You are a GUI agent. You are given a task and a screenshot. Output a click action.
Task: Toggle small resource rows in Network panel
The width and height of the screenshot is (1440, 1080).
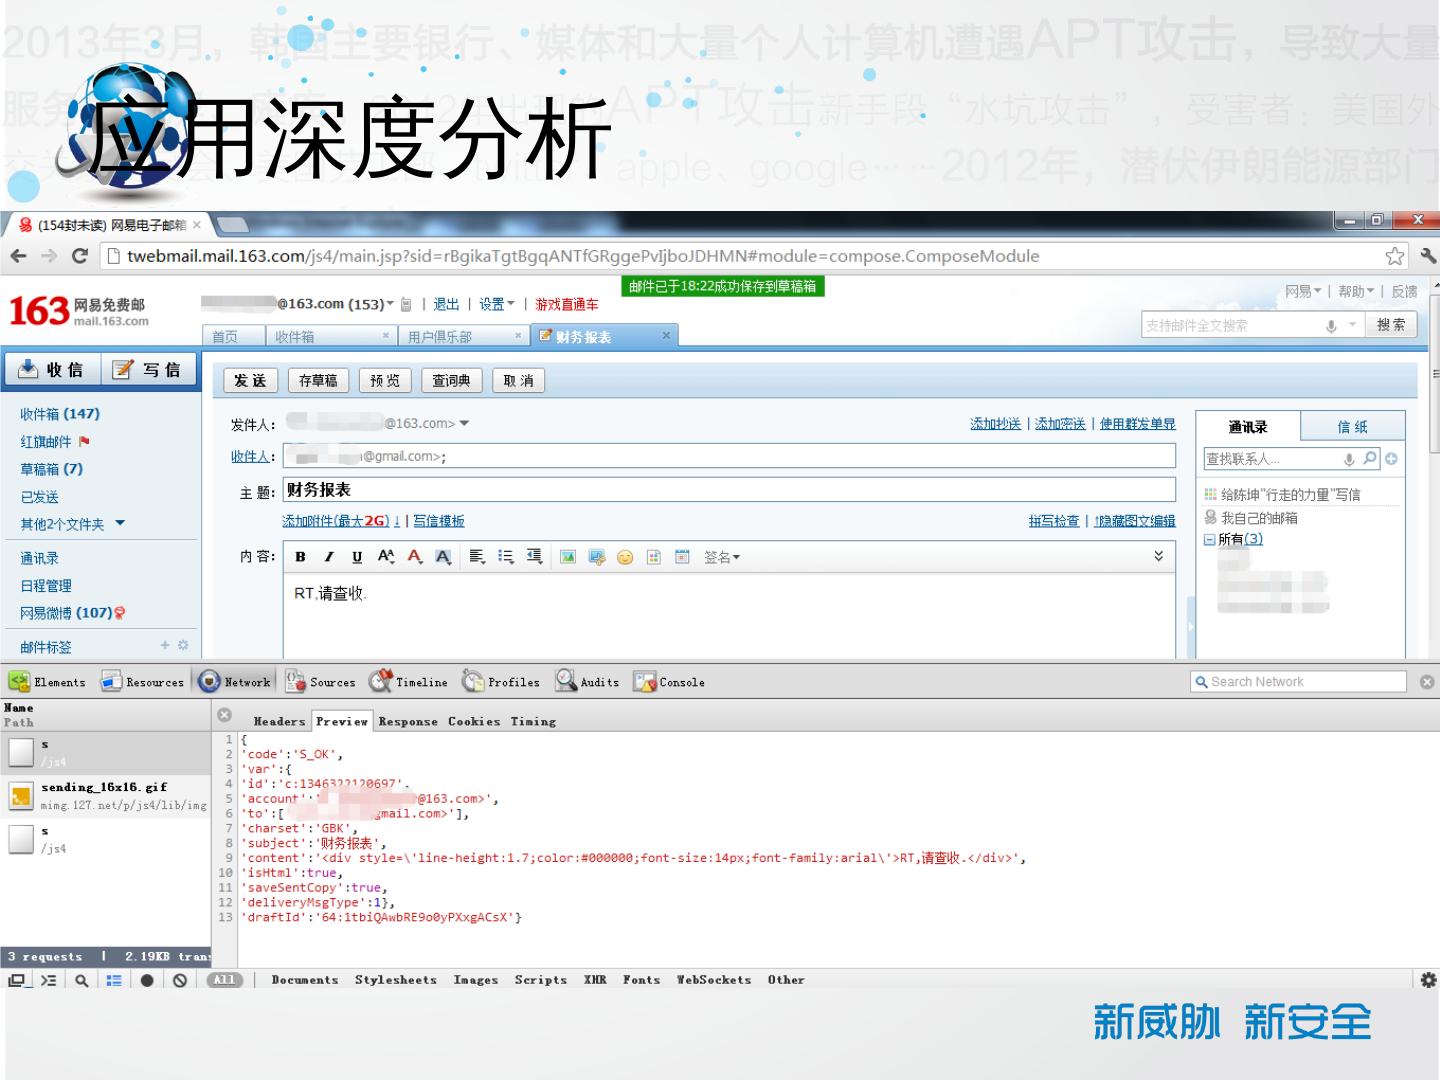coord(114,980)
